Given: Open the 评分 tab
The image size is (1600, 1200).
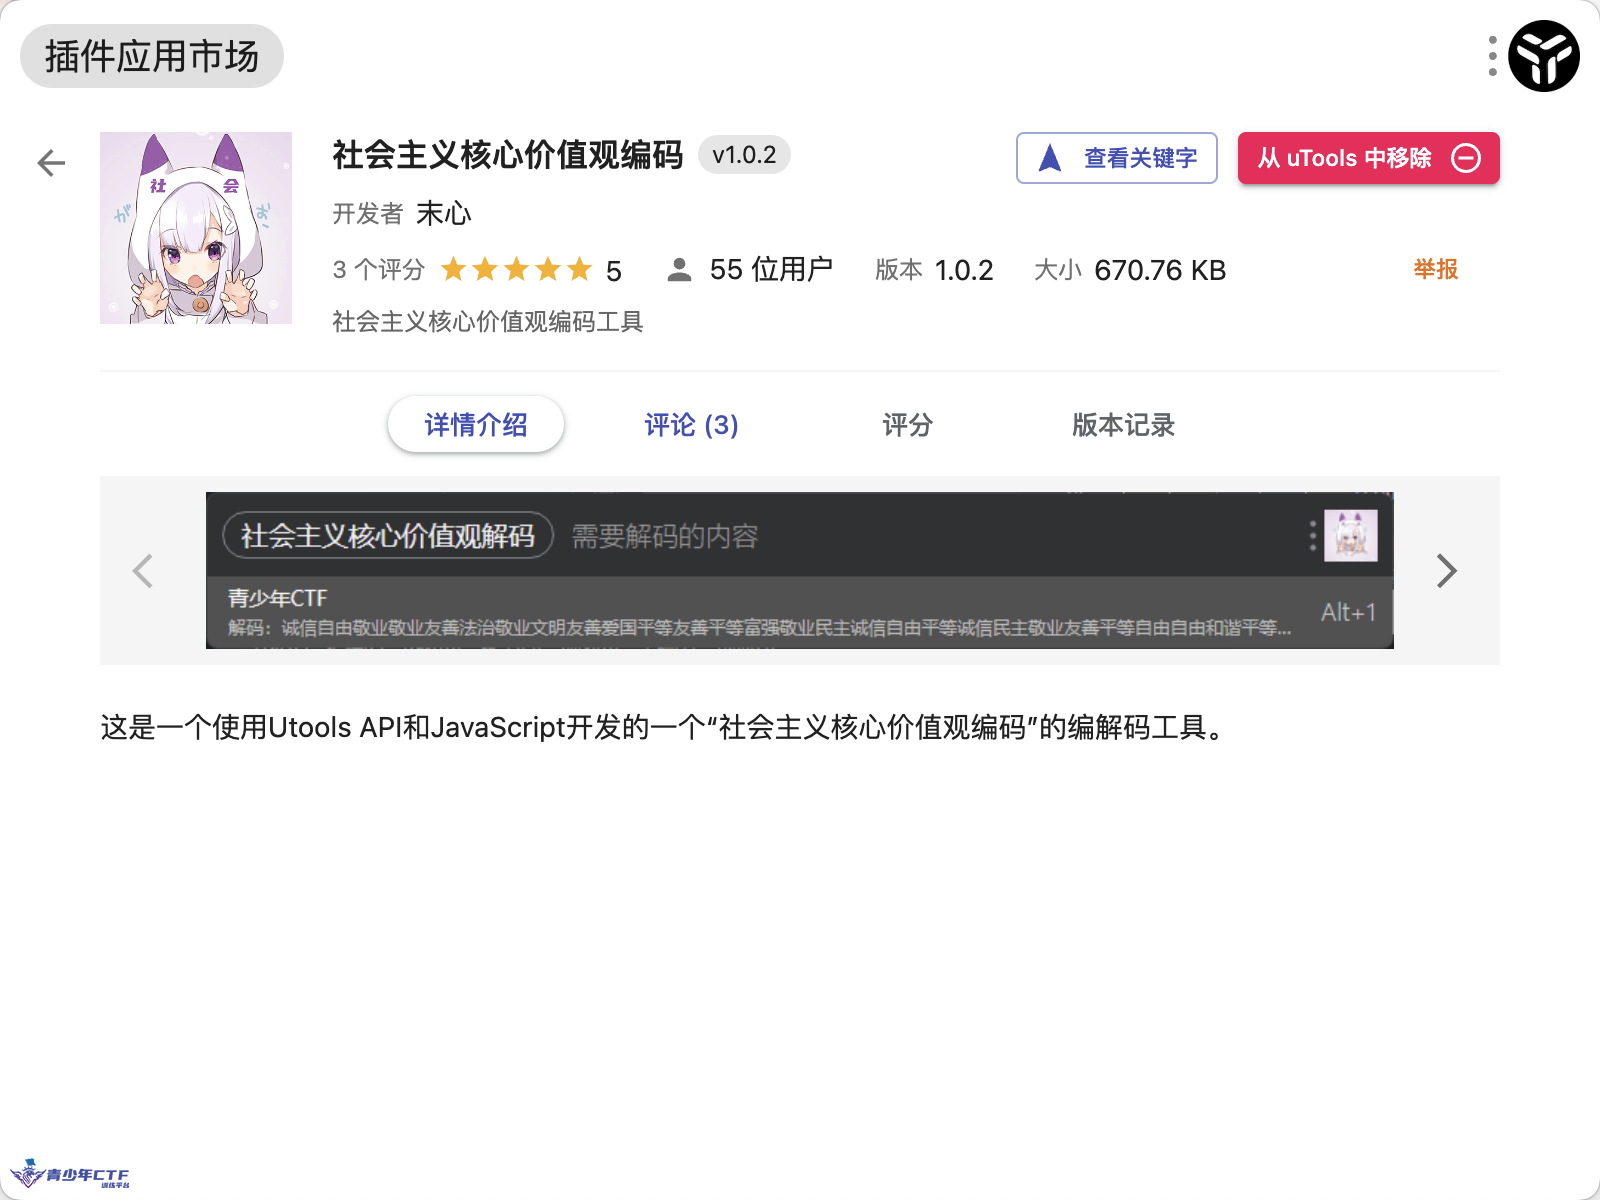Looking at the screenshot, I should click(x=907, y=425).
